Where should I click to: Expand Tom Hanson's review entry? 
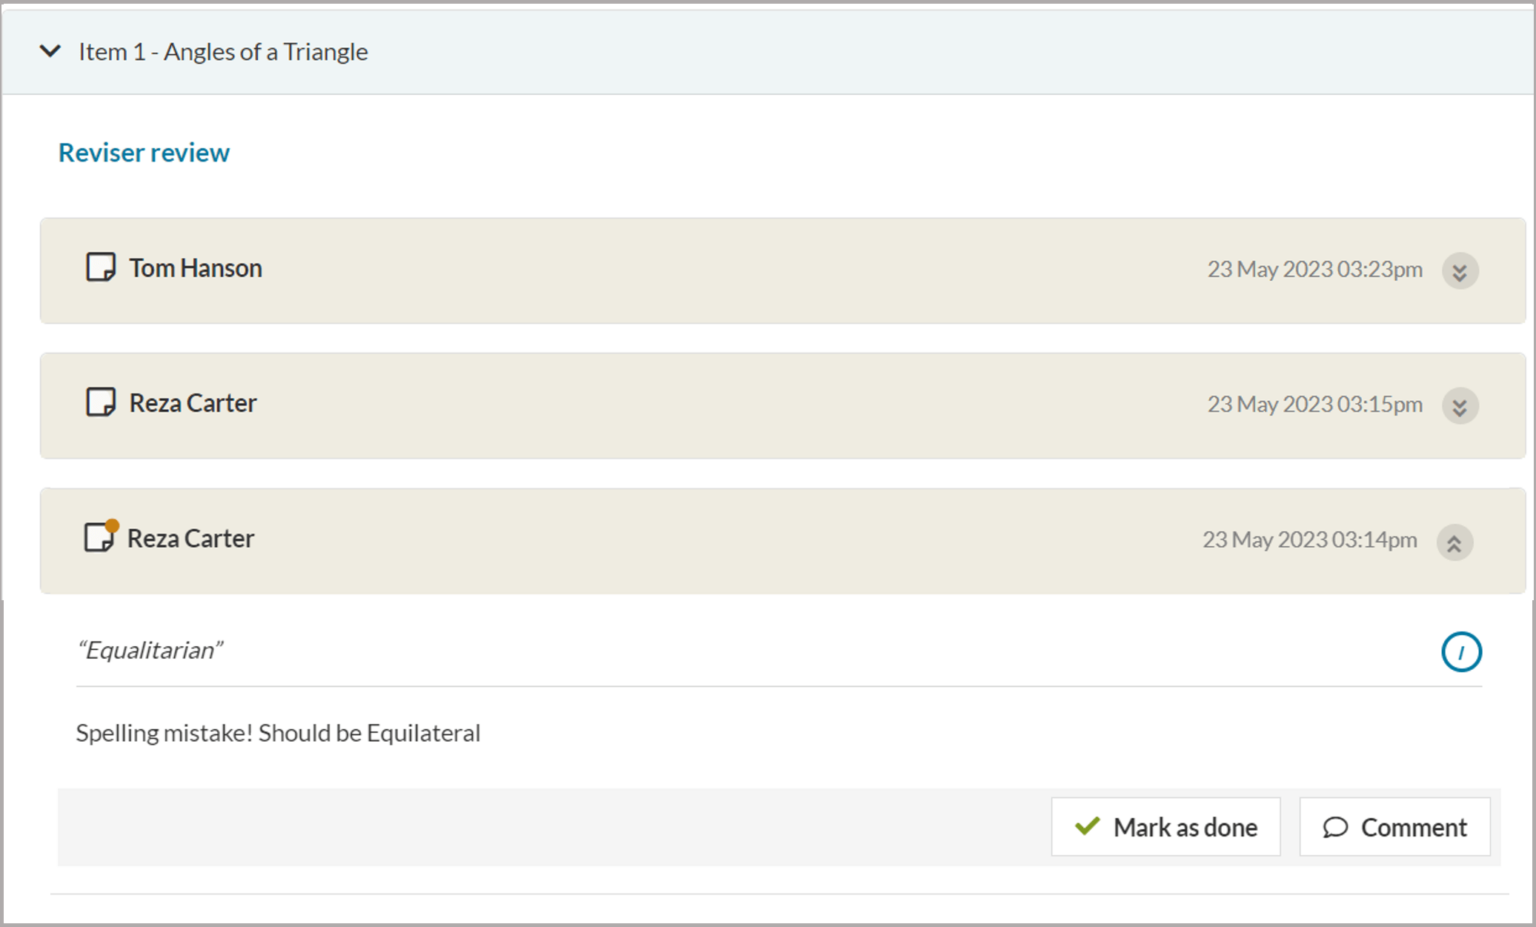point(1459,271)
